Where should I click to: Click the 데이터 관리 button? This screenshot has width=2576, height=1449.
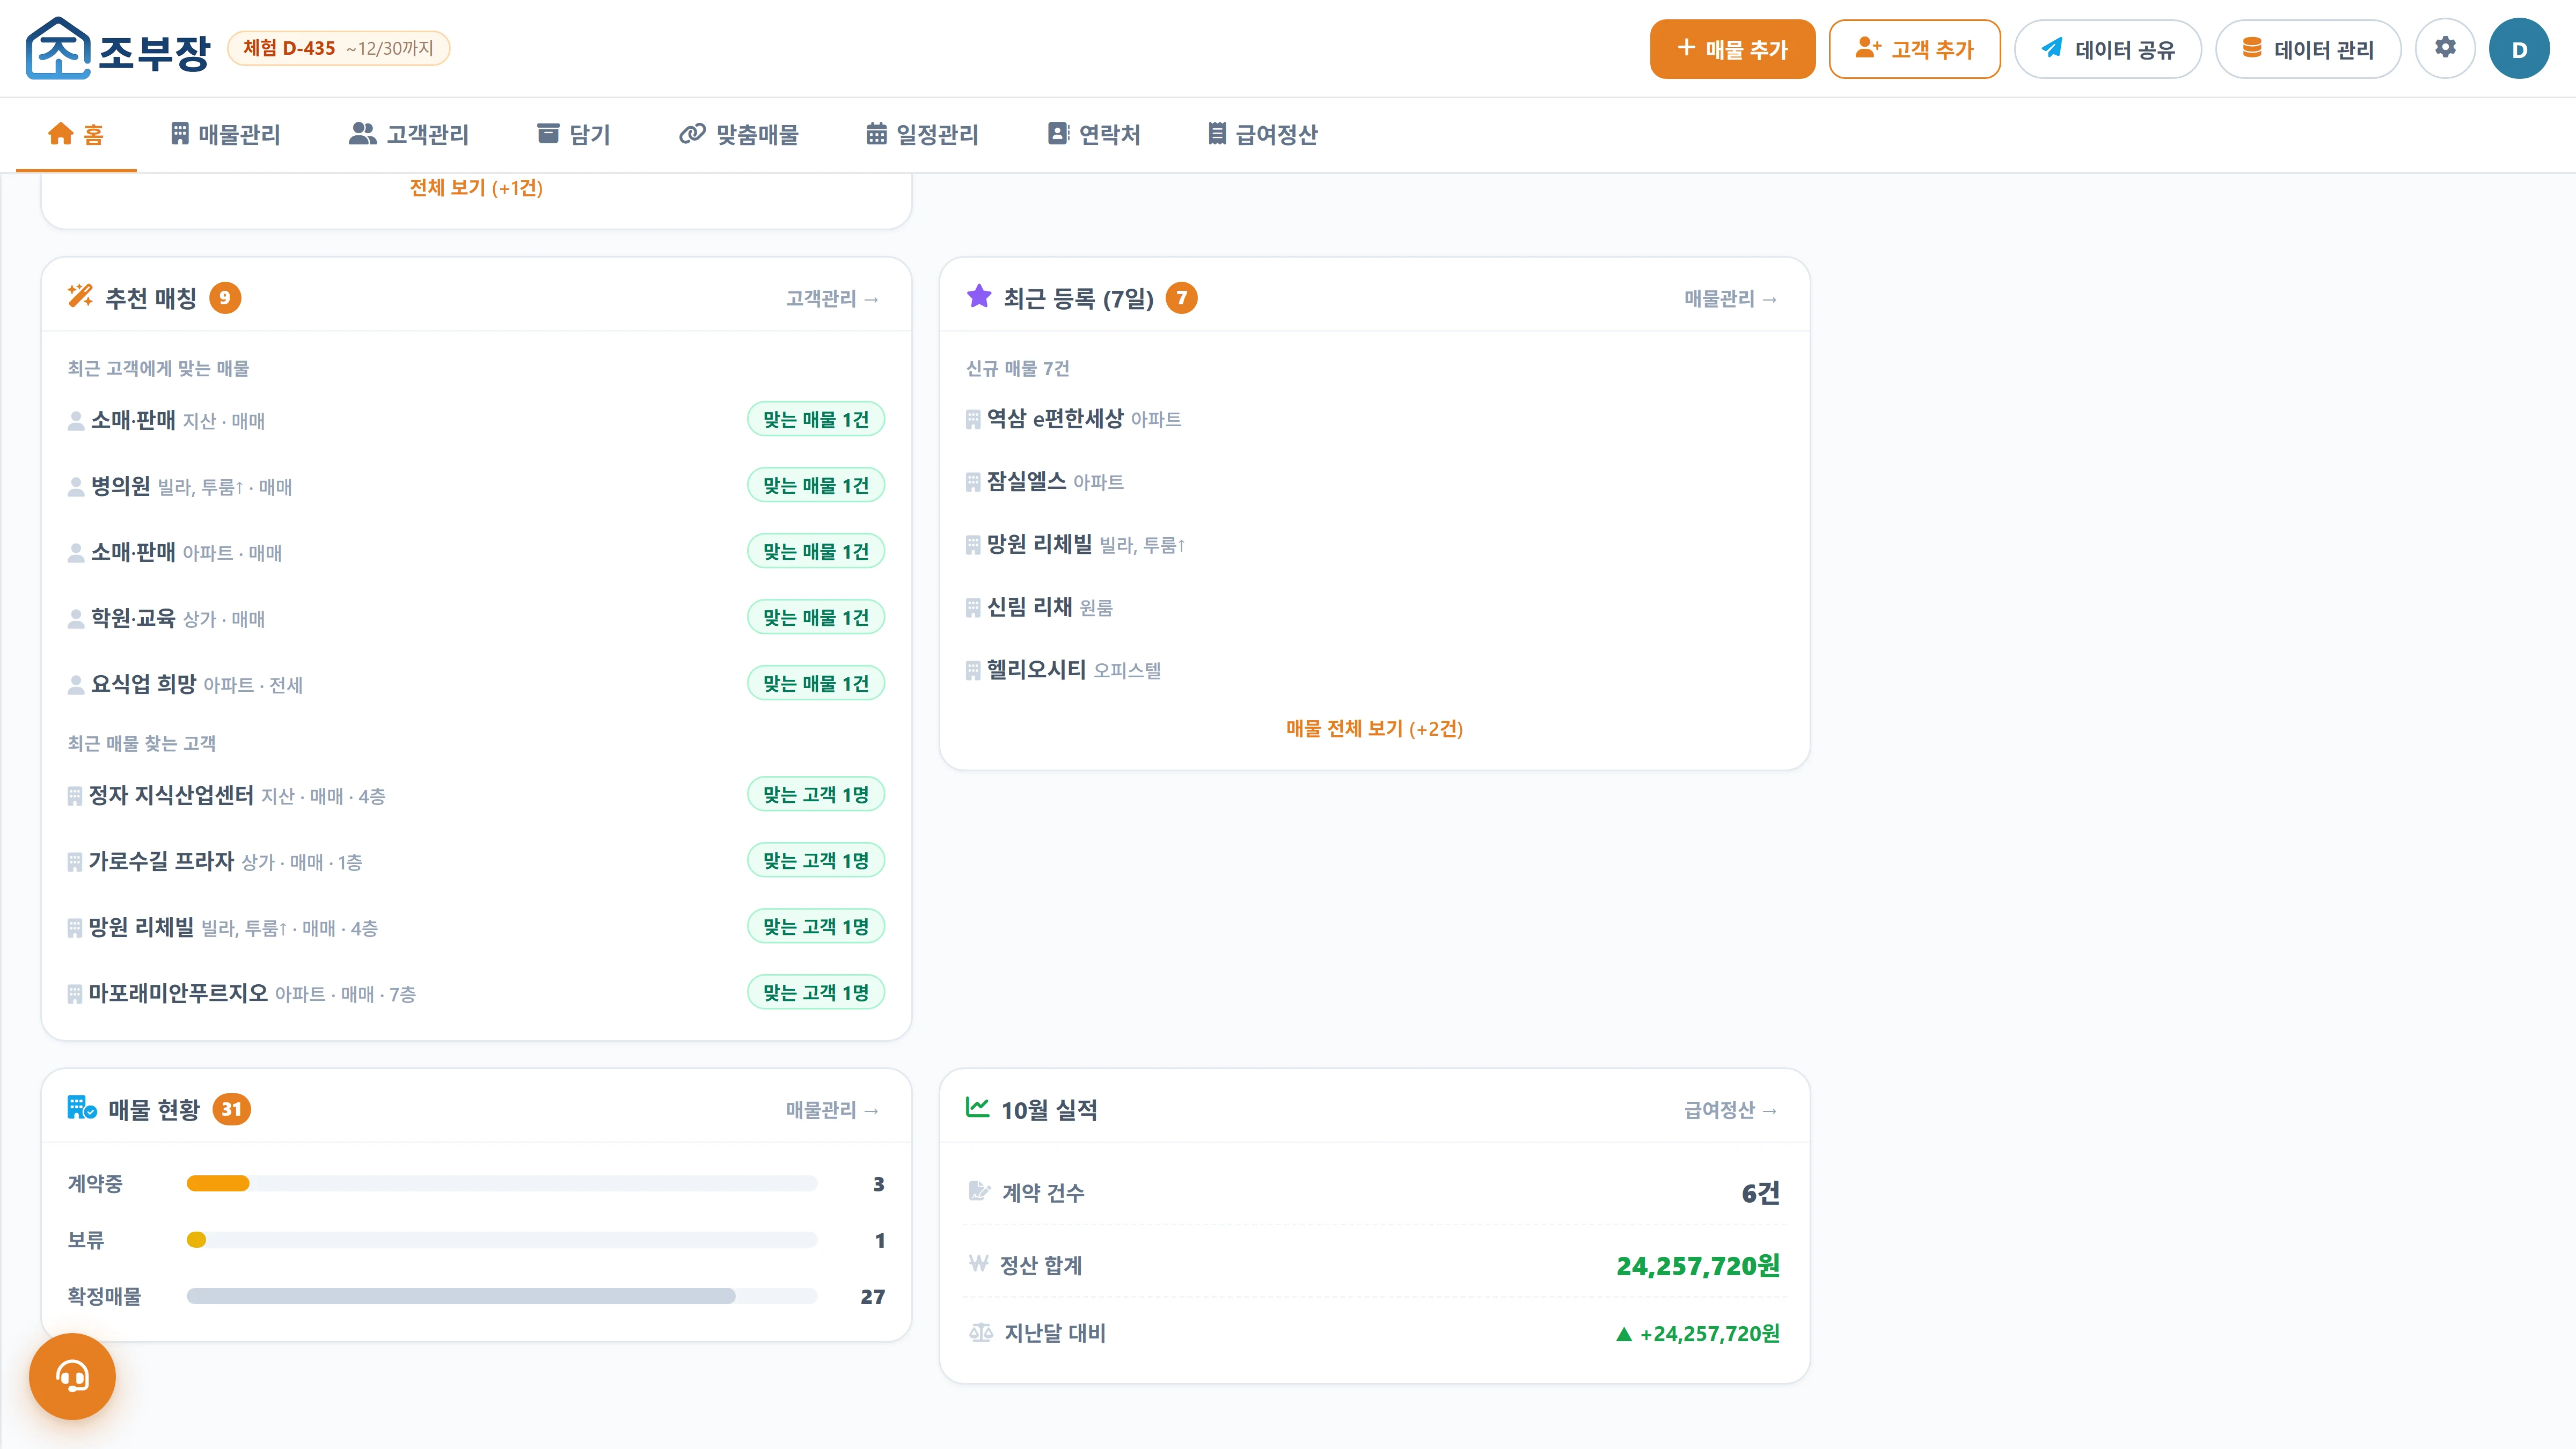(2308, 48)
